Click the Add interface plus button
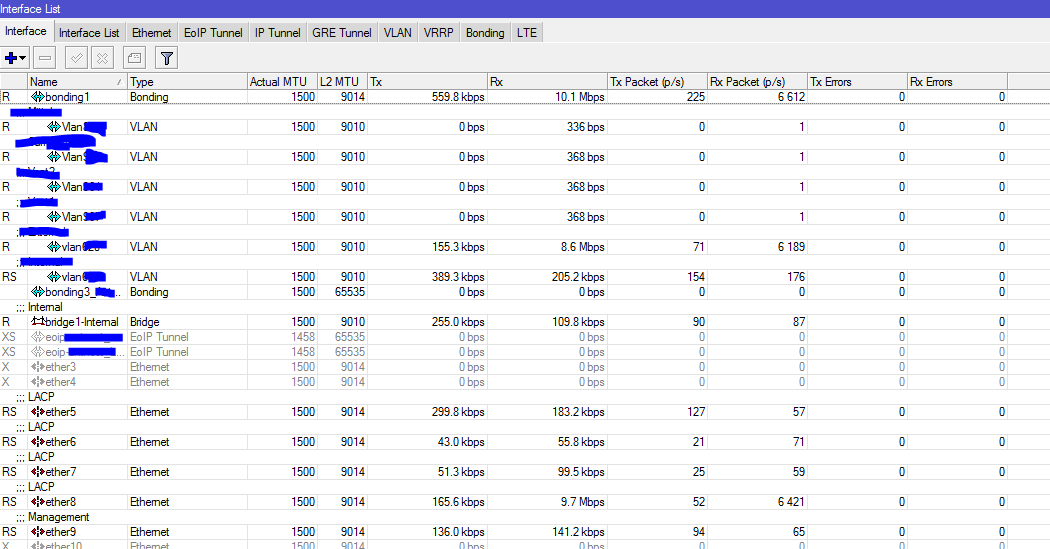1050x549 pixels. (11, 58)
